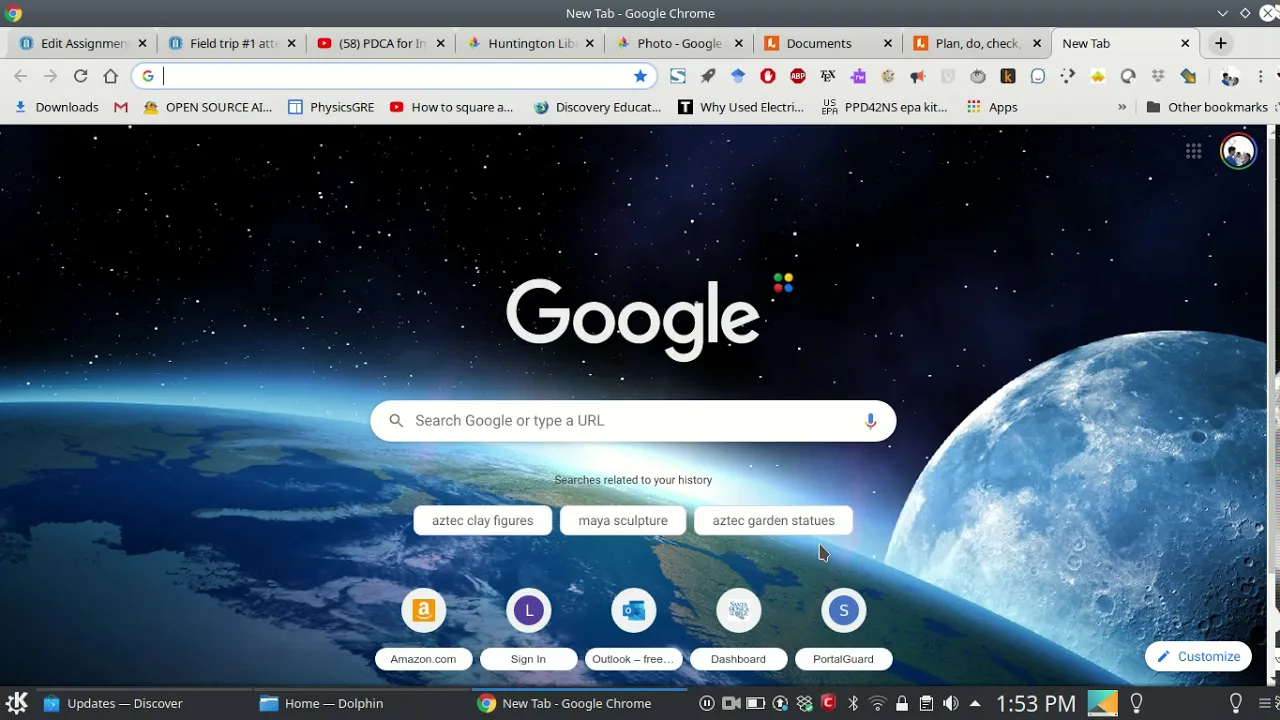
Task: Click the media pause tray icon
Action: (707, 703)
